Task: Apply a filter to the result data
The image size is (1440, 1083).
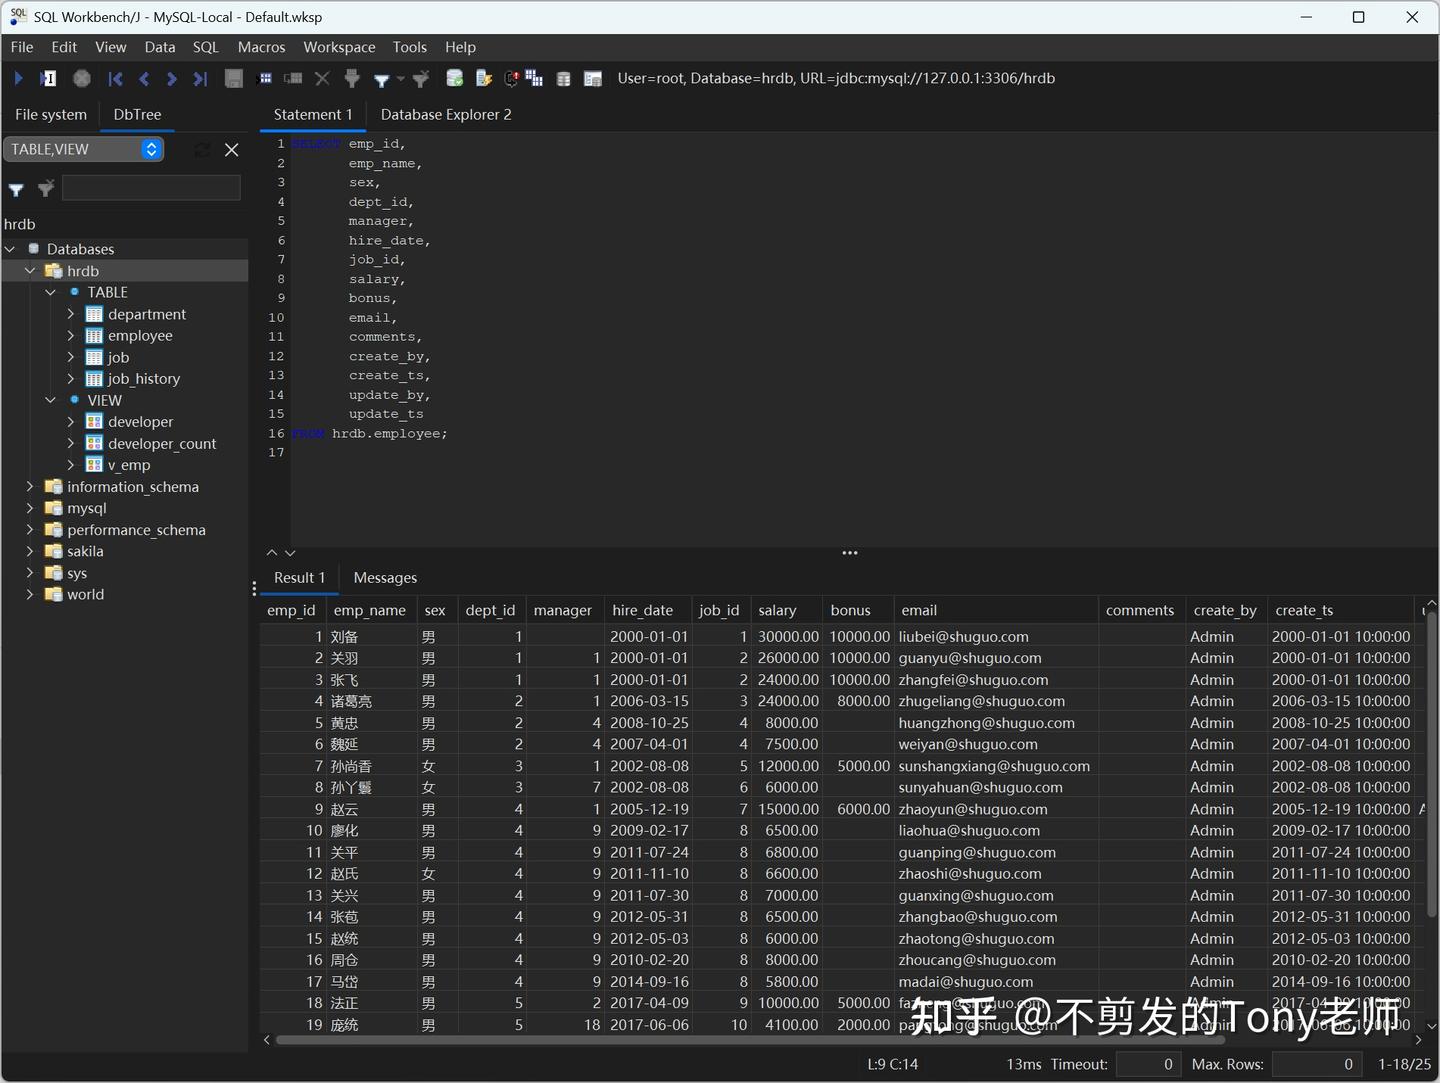Action: [x=381, y=78]
